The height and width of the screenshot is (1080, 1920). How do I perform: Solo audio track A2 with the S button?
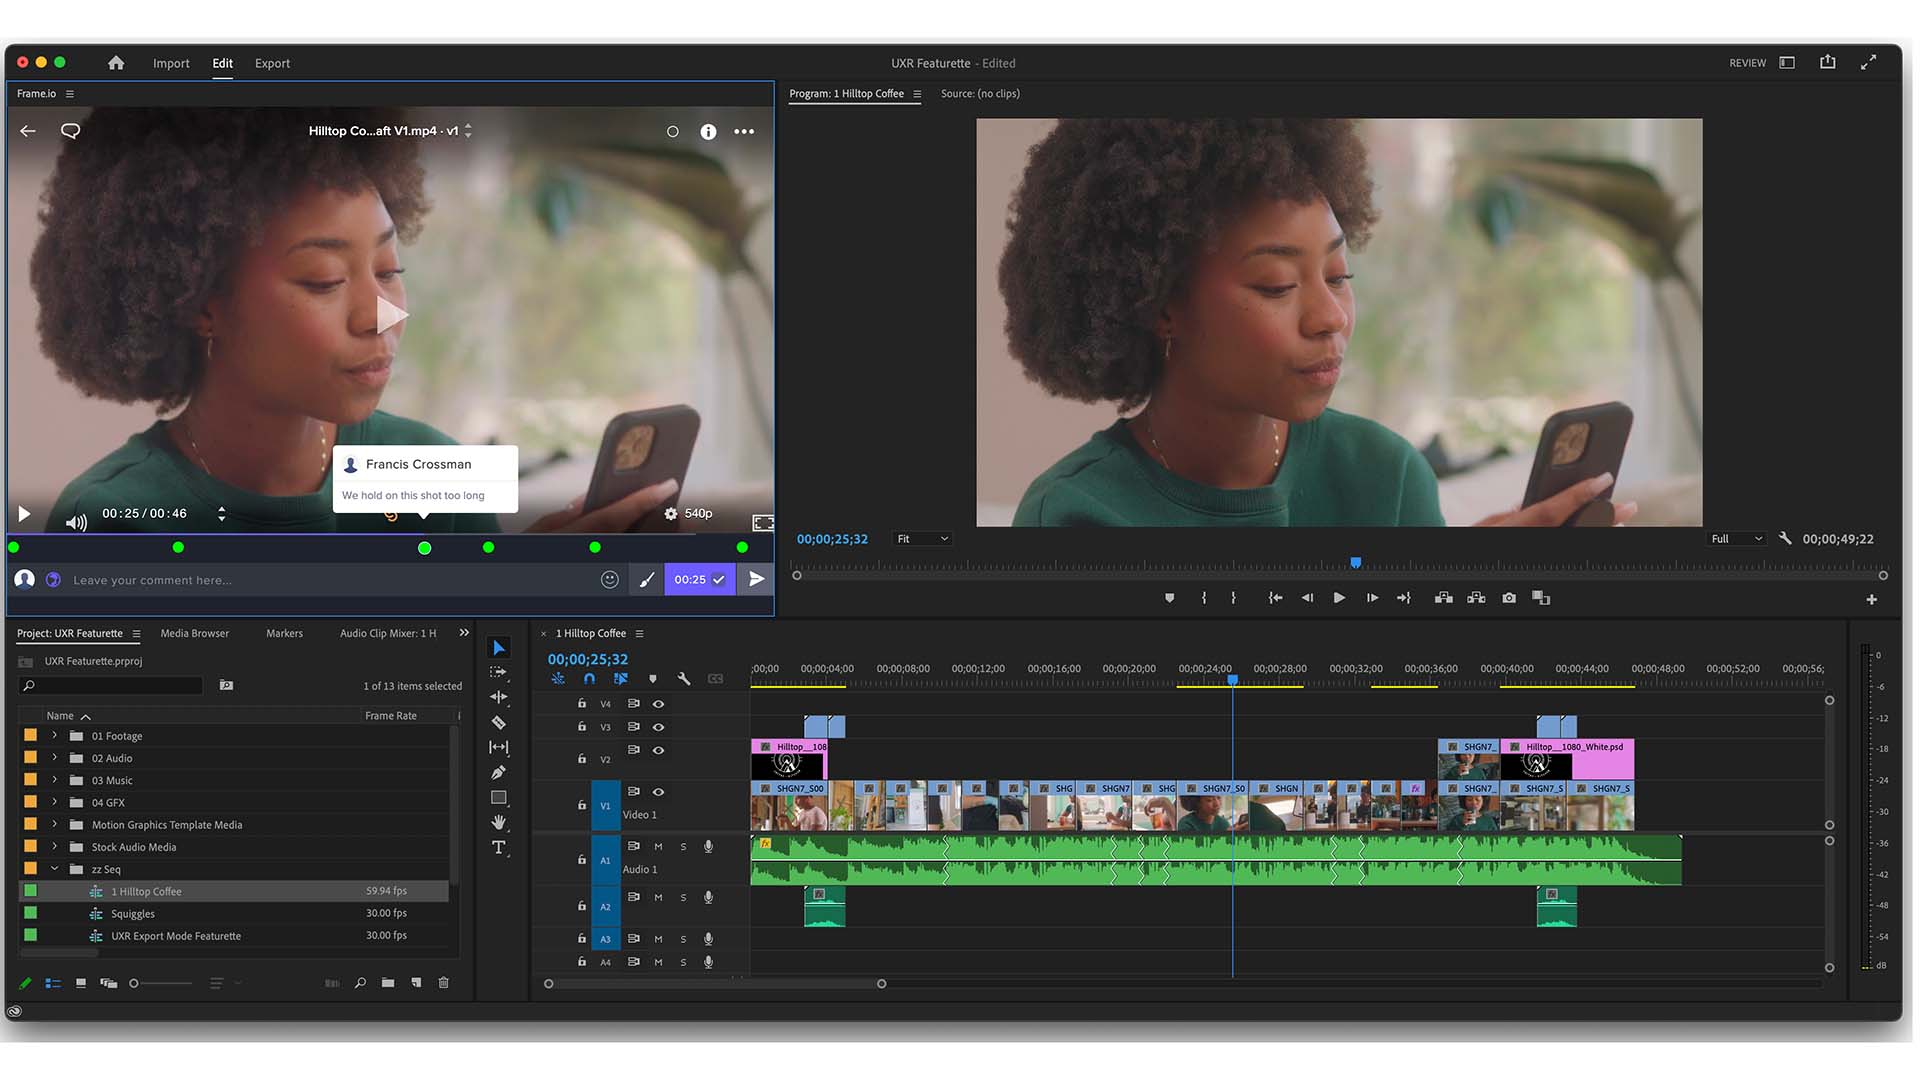[x=683, y=897]
